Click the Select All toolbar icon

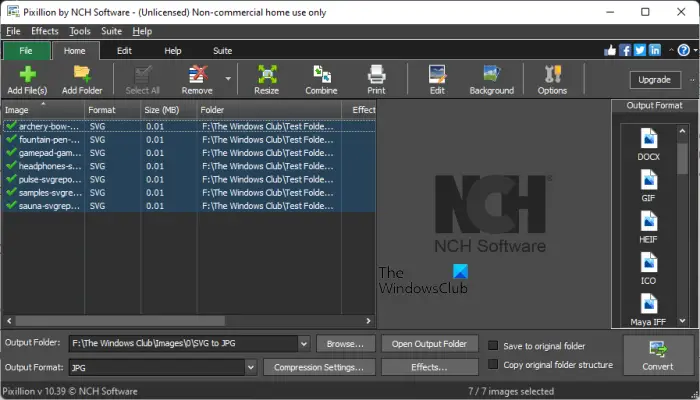point(142,80)
